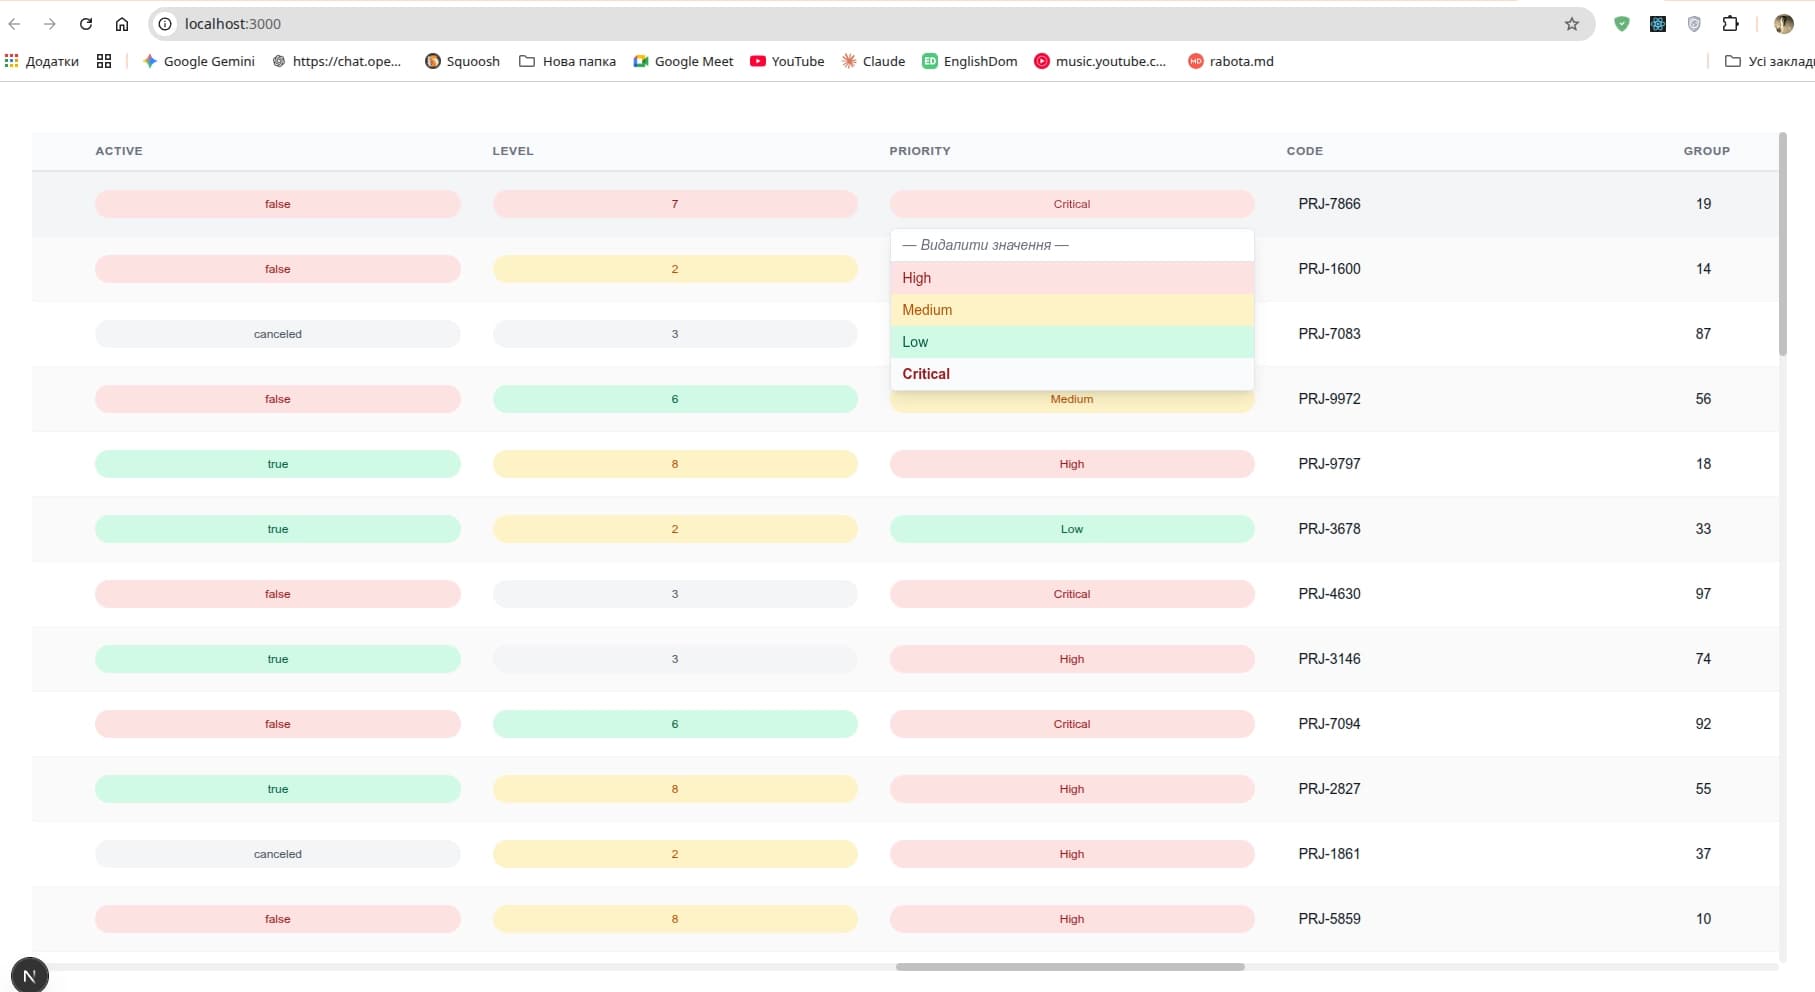Click the PRJ-1600 code cell
This screenshot has height=992, width=1815.
tap(1329, 269)
